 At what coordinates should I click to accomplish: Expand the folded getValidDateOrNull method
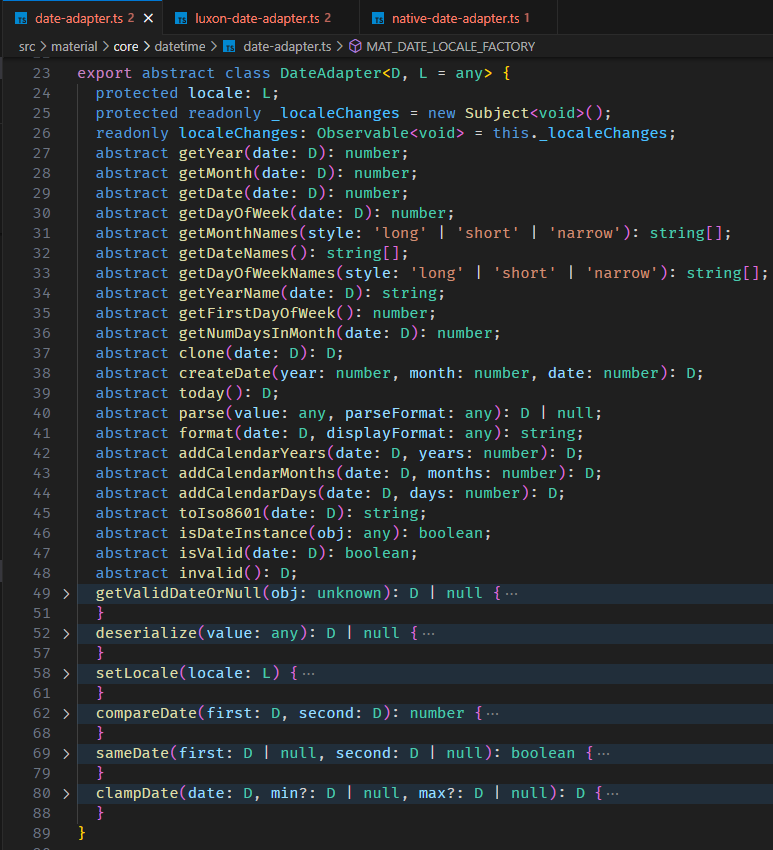point(66,594)
